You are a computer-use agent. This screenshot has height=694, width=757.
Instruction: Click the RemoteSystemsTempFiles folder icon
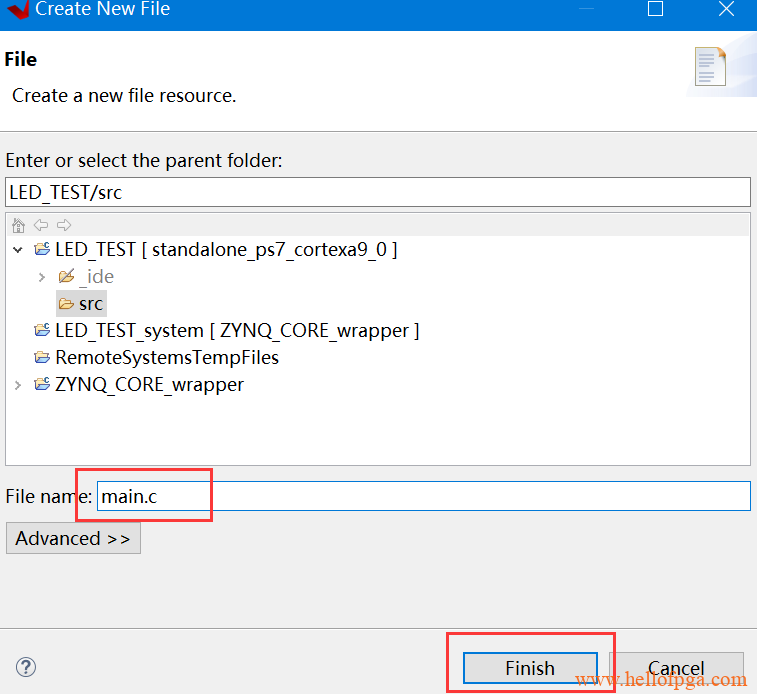(x=42, y=357)
